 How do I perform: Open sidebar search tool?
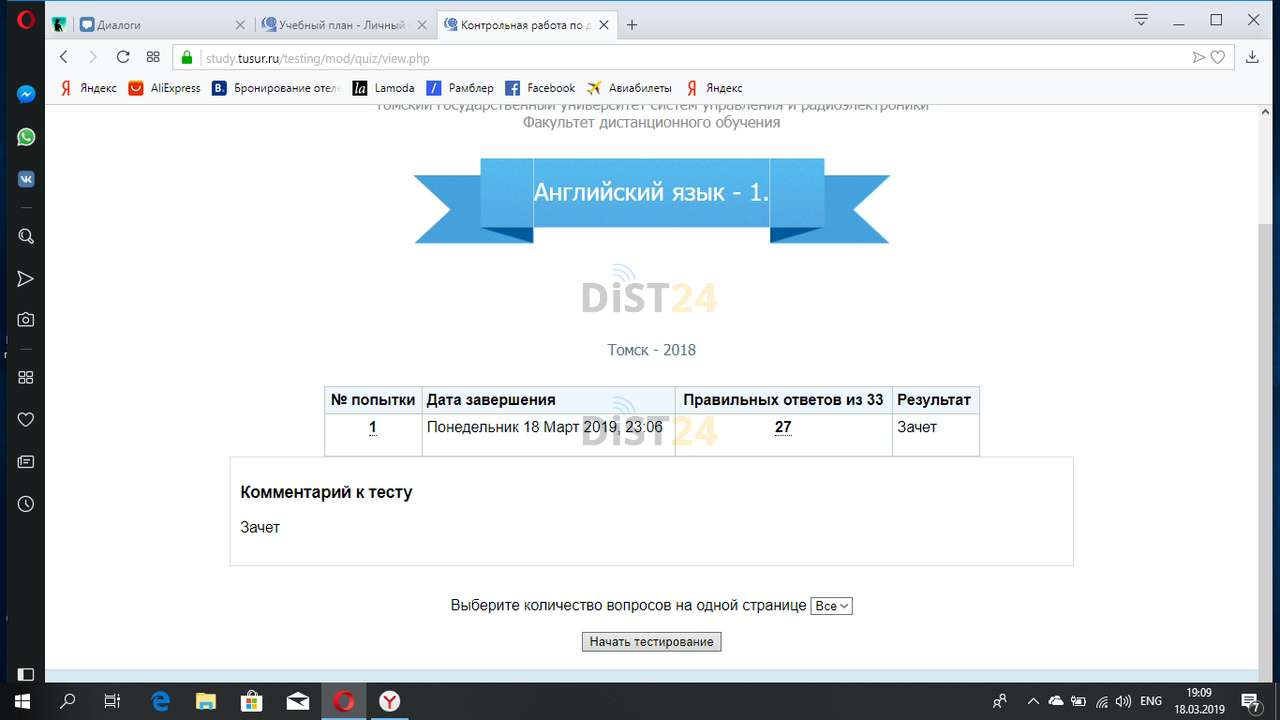[25, 236]
